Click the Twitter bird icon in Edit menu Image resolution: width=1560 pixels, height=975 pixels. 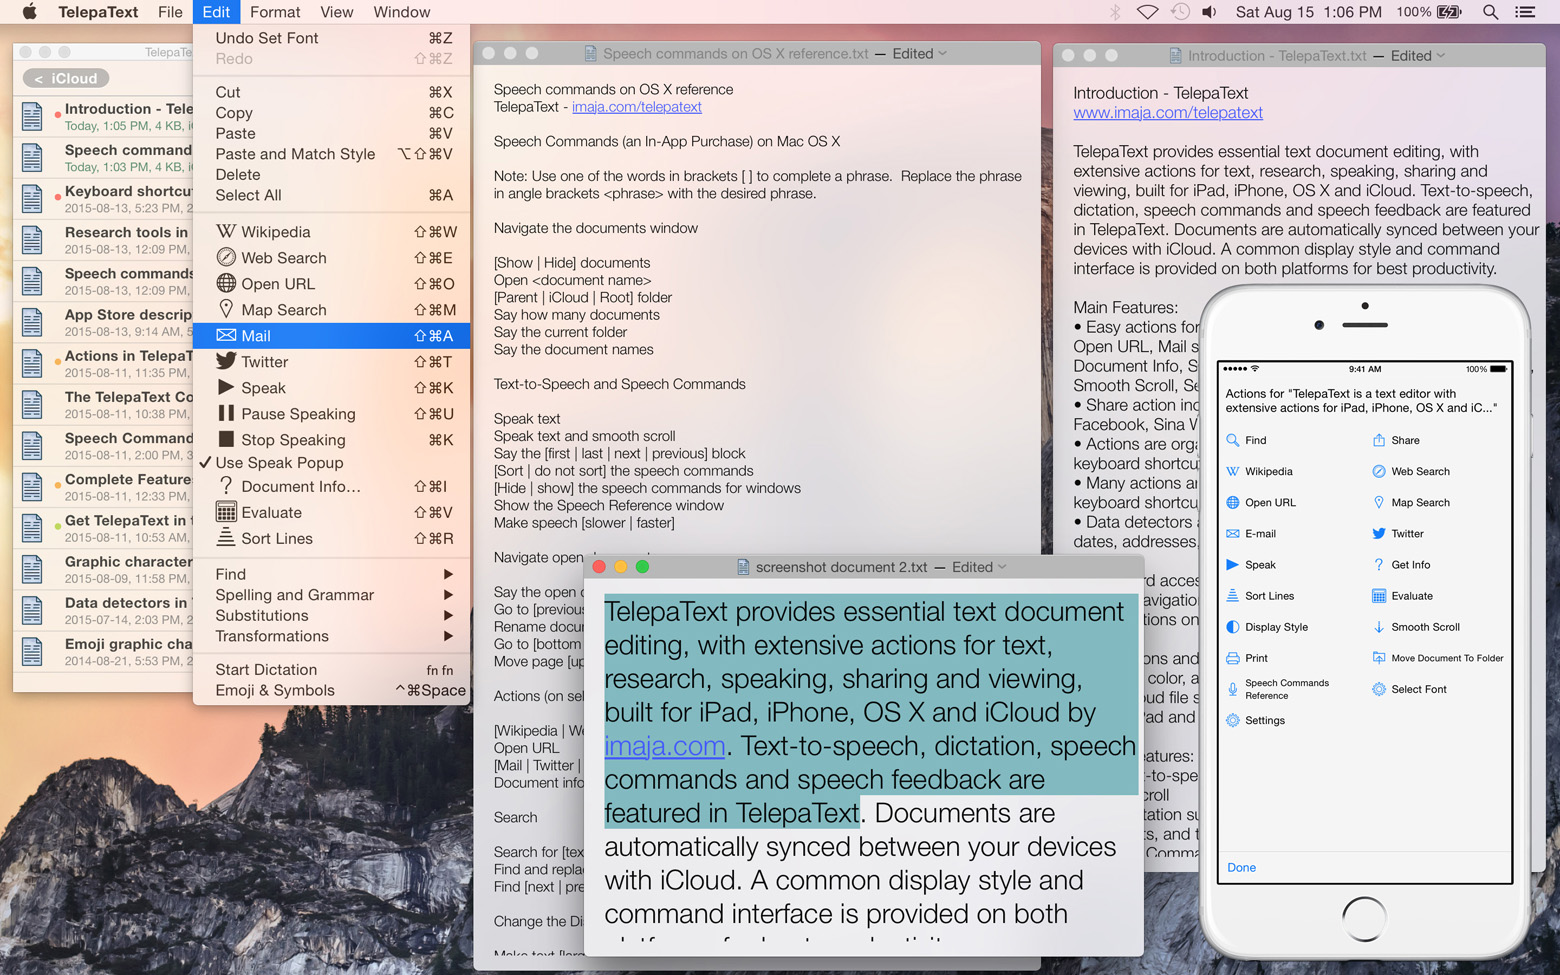[x=227, y=361]
